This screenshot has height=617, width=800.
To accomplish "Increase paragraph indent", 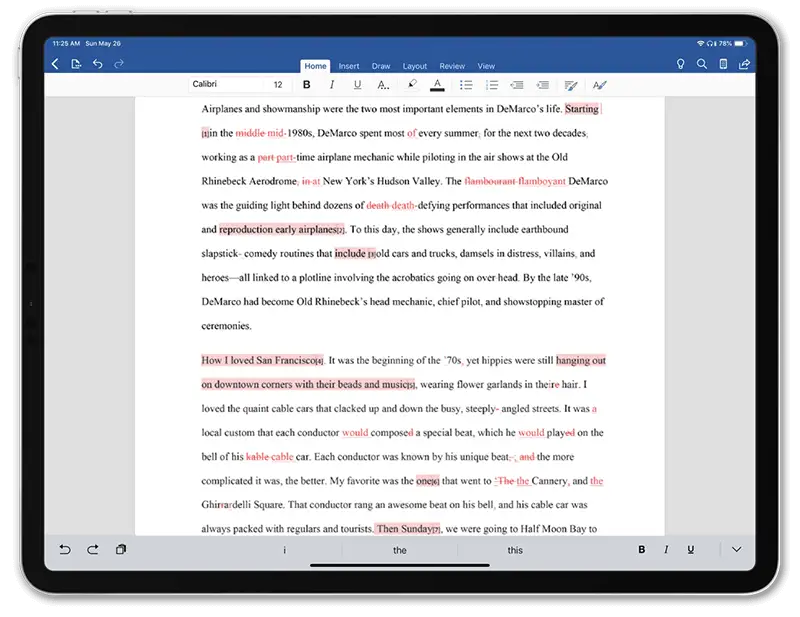I will coord(542,85).
